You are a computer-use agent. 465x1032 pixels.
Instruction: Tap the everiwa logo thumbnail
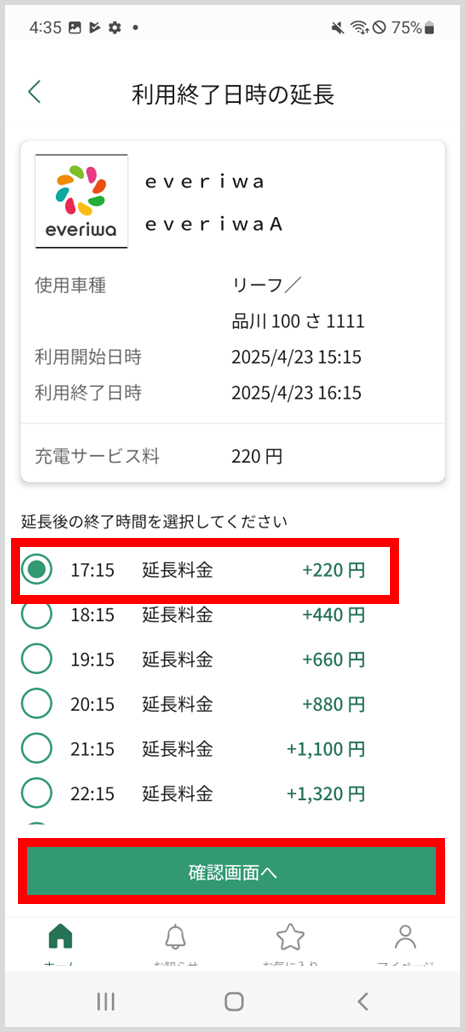click(82, 201)
